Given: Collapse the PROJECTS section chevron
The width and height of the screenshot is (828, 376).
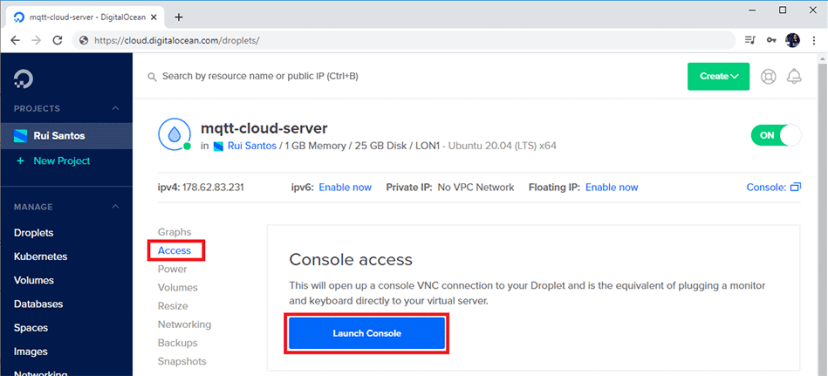Looking at the screenshot, I should 116,108.
